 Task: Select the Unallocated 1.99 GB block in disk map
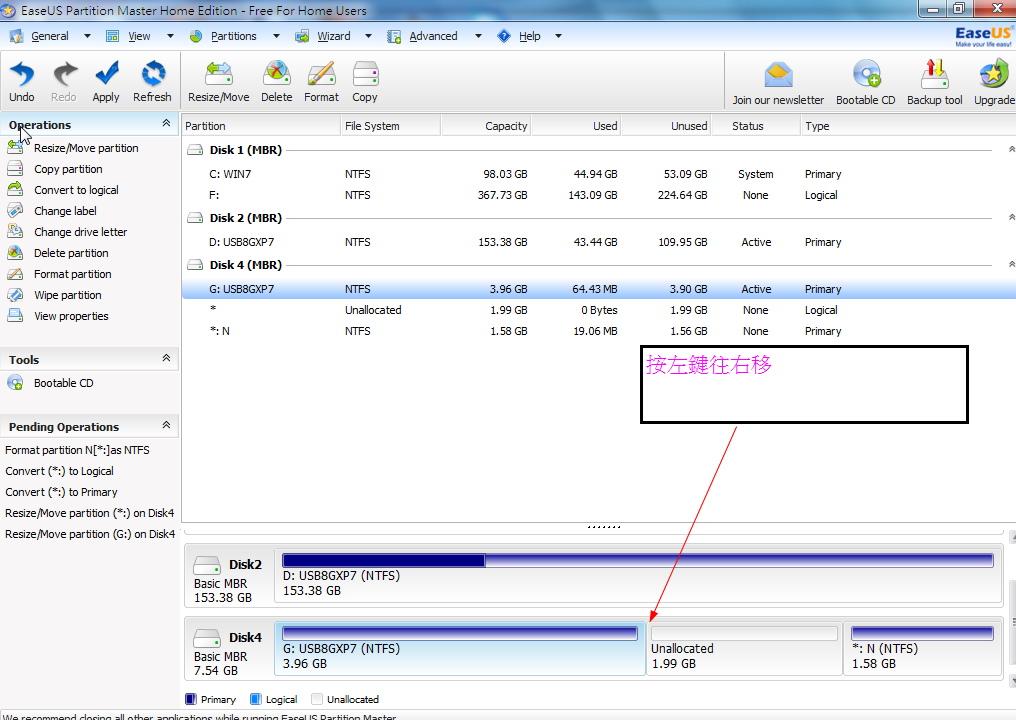click(745, 649)
